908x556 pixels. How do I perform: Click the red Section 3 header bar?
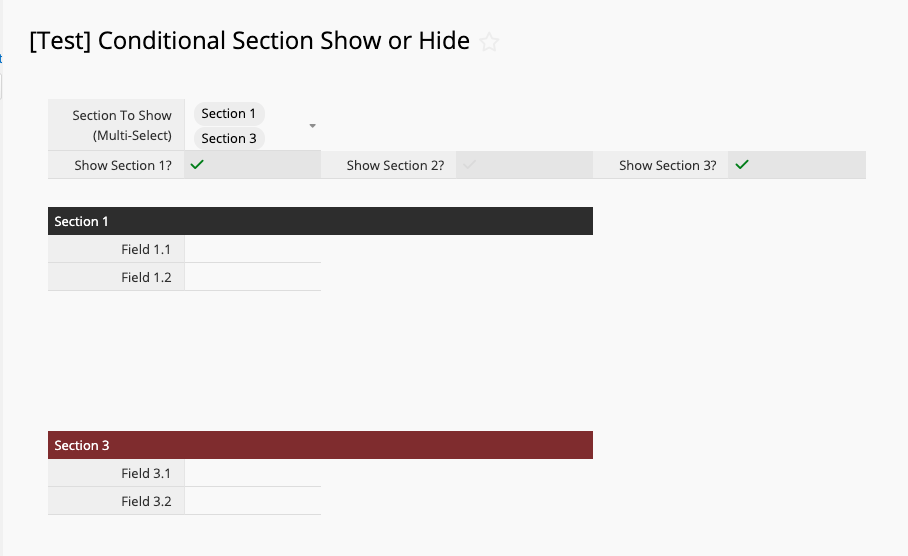(320, 445)
